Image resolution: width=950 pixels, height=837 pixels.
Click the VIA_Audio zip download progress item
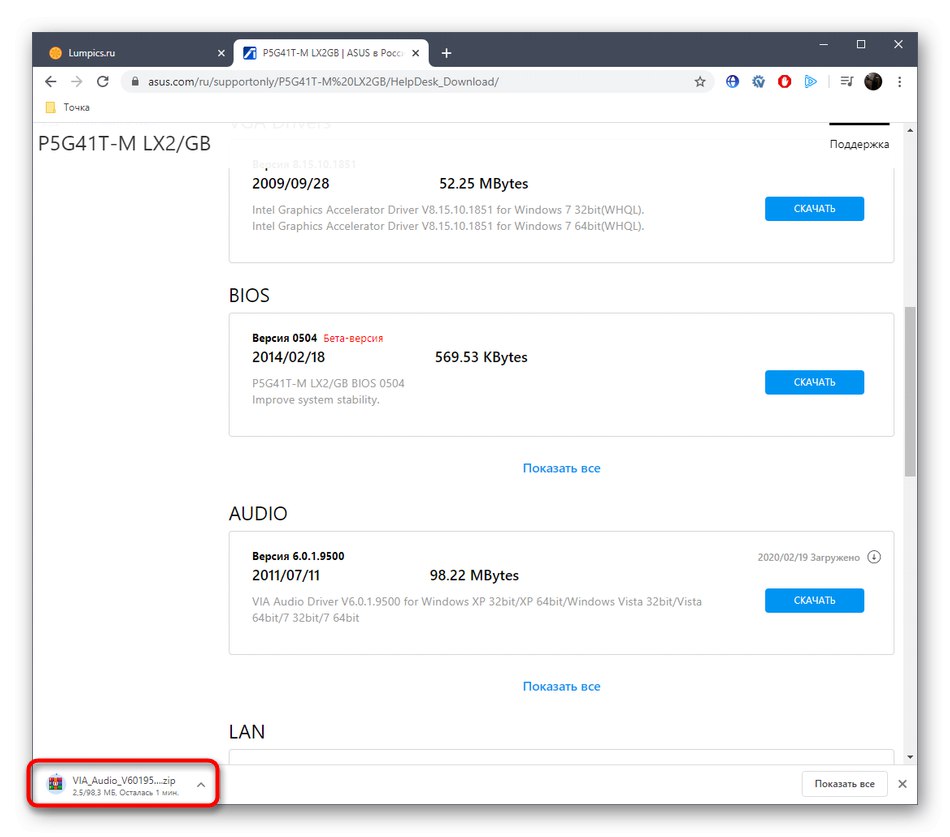(x=120, y=784)
